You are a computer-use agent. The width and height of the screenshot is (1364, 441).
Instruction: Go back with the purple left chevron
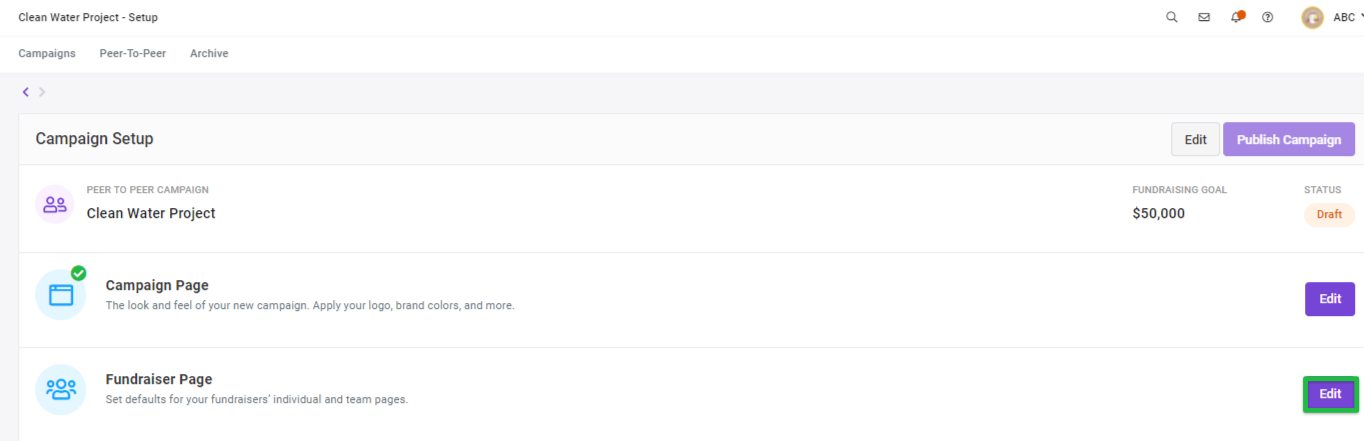pos(25,92)
